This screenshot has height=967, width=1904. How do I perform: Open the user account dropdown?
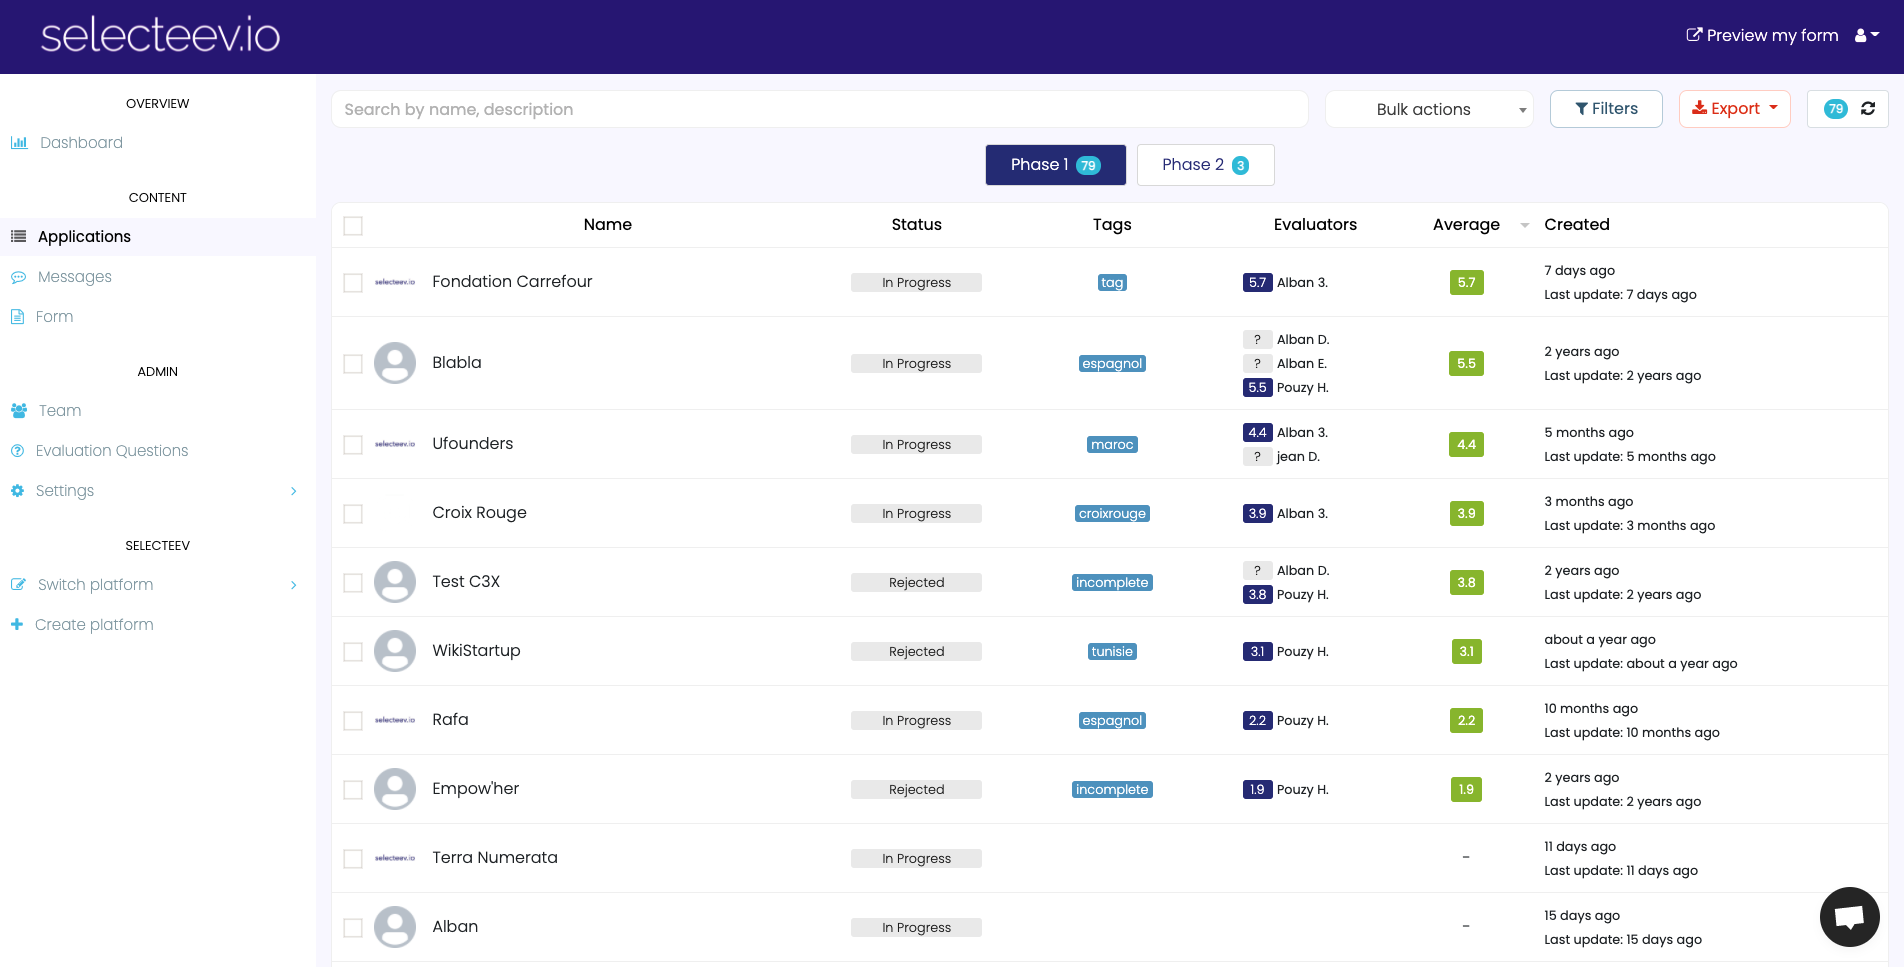pyautogui.click(x=1867, y=35)
